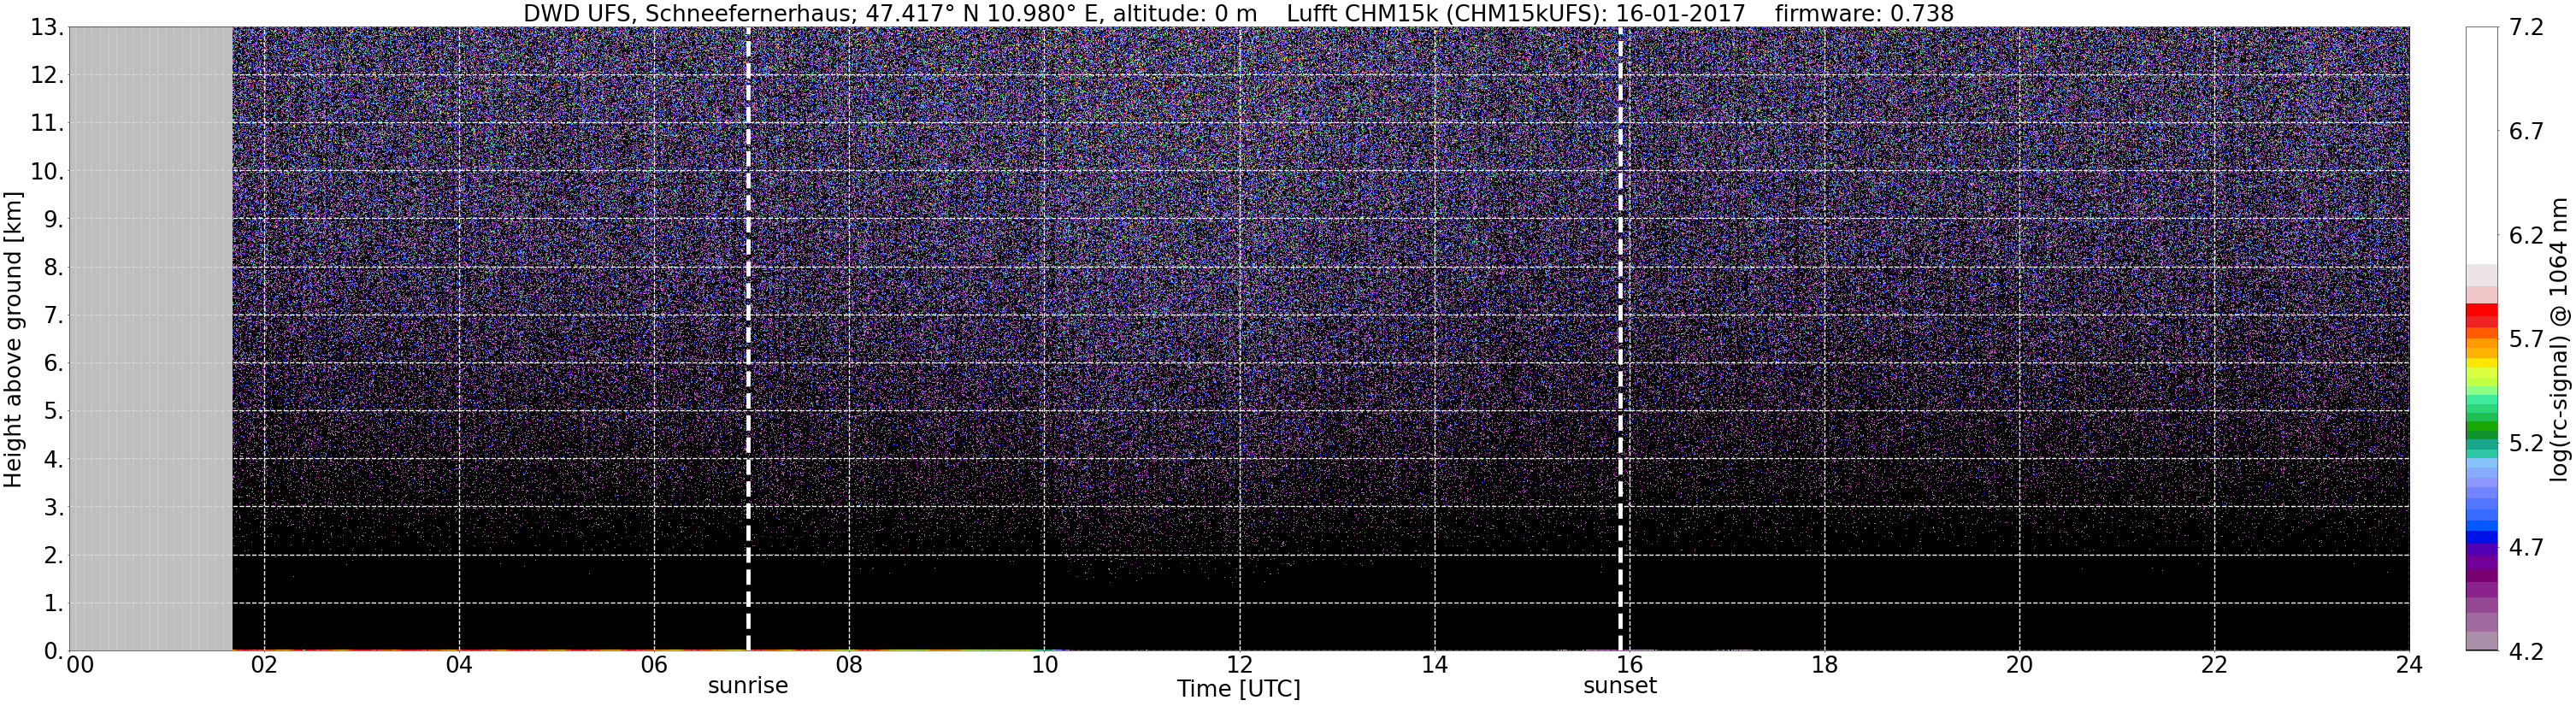Click time tick label 08
Viewport: 2576px width, 706px height.
pos(849,666)
